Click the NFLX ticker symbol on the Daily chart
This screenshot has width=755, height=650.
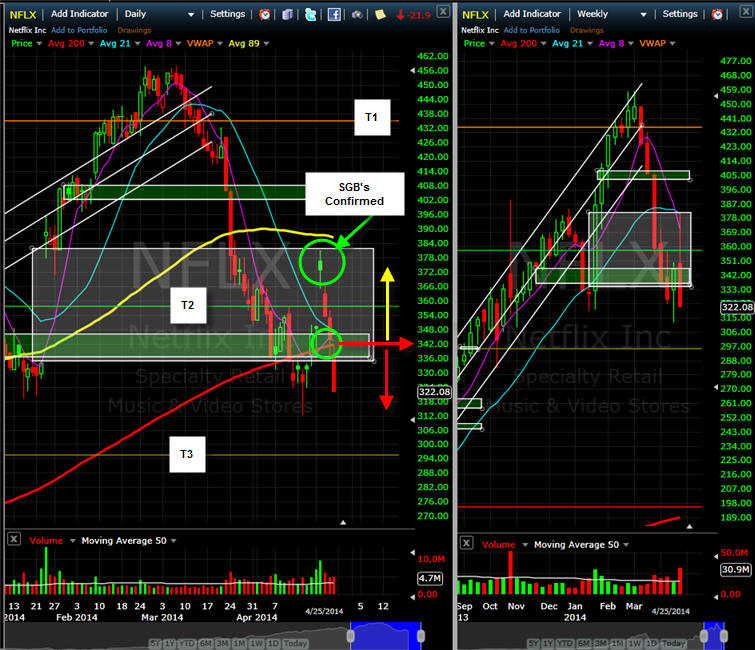[x=23, y=14]
